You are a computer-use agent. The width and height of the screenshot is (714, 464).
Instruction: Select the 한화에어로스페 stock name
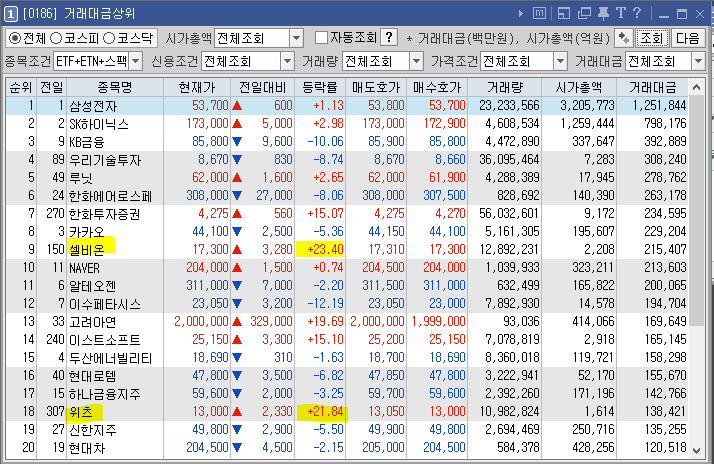[110, 196]
